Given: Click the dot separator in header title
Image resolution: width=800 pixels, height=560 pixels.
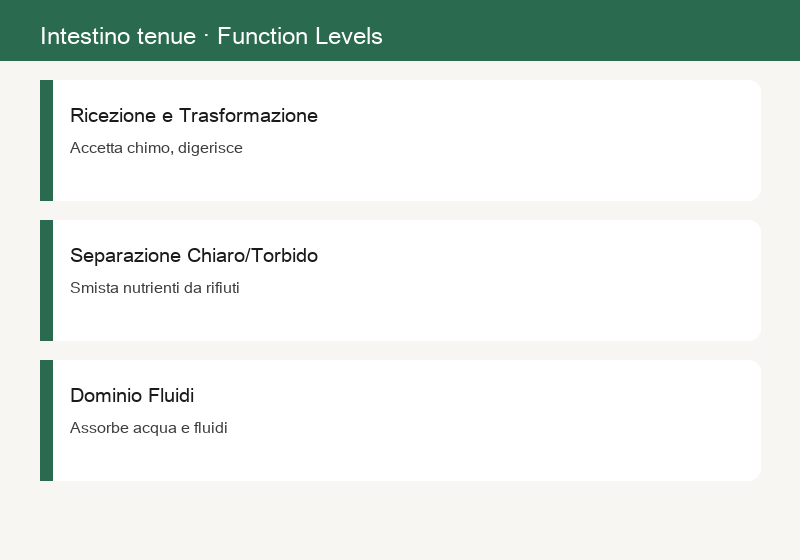Looking at the screenshot, I should click(207, 36).
